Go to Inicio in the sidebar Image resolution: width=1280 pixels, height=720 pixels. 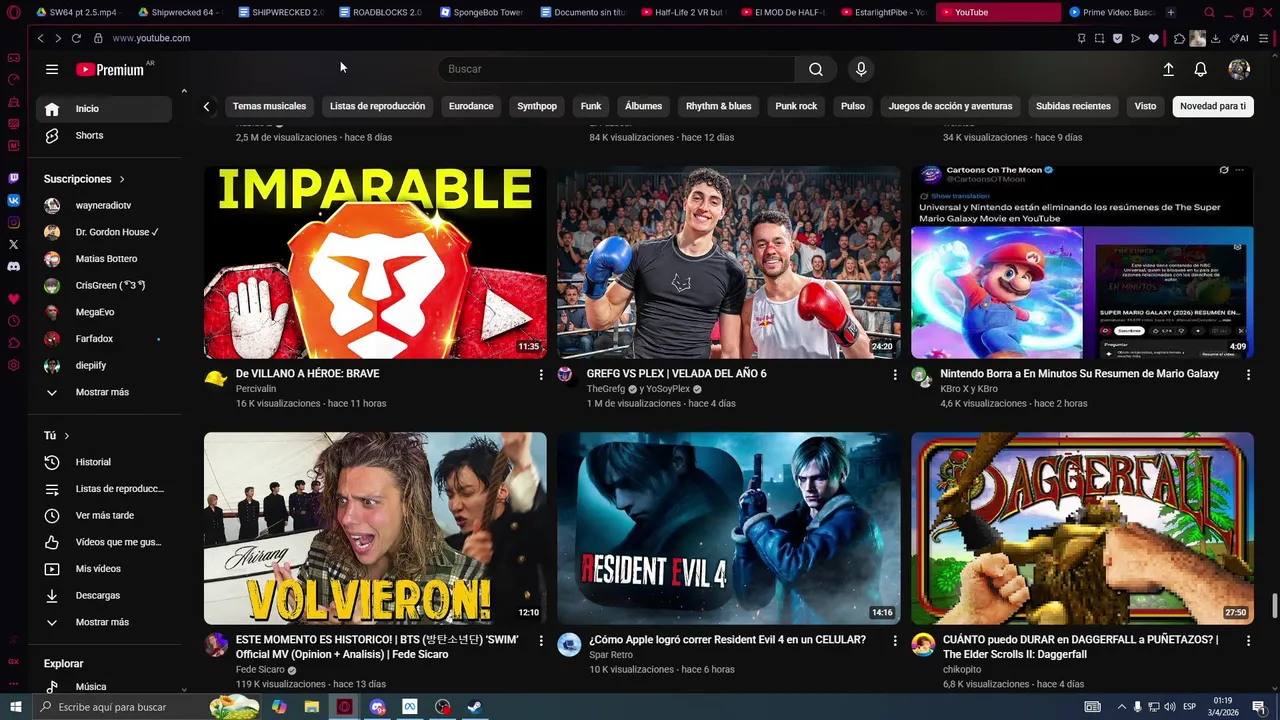(x=104, y=109)
